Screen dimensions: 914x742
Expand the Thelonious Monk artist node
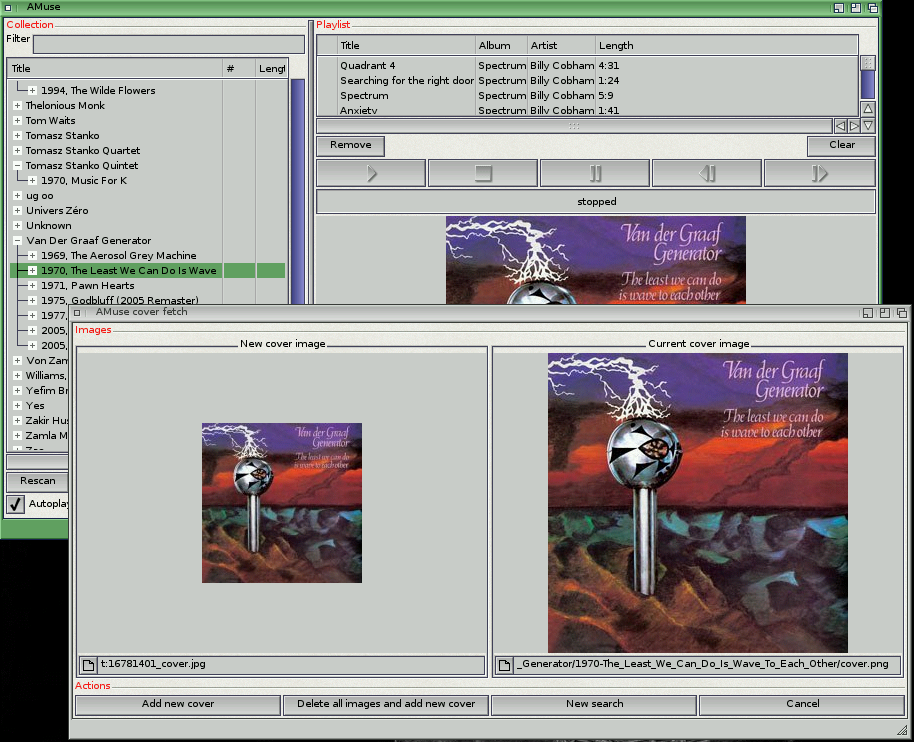tap(17, 106)
